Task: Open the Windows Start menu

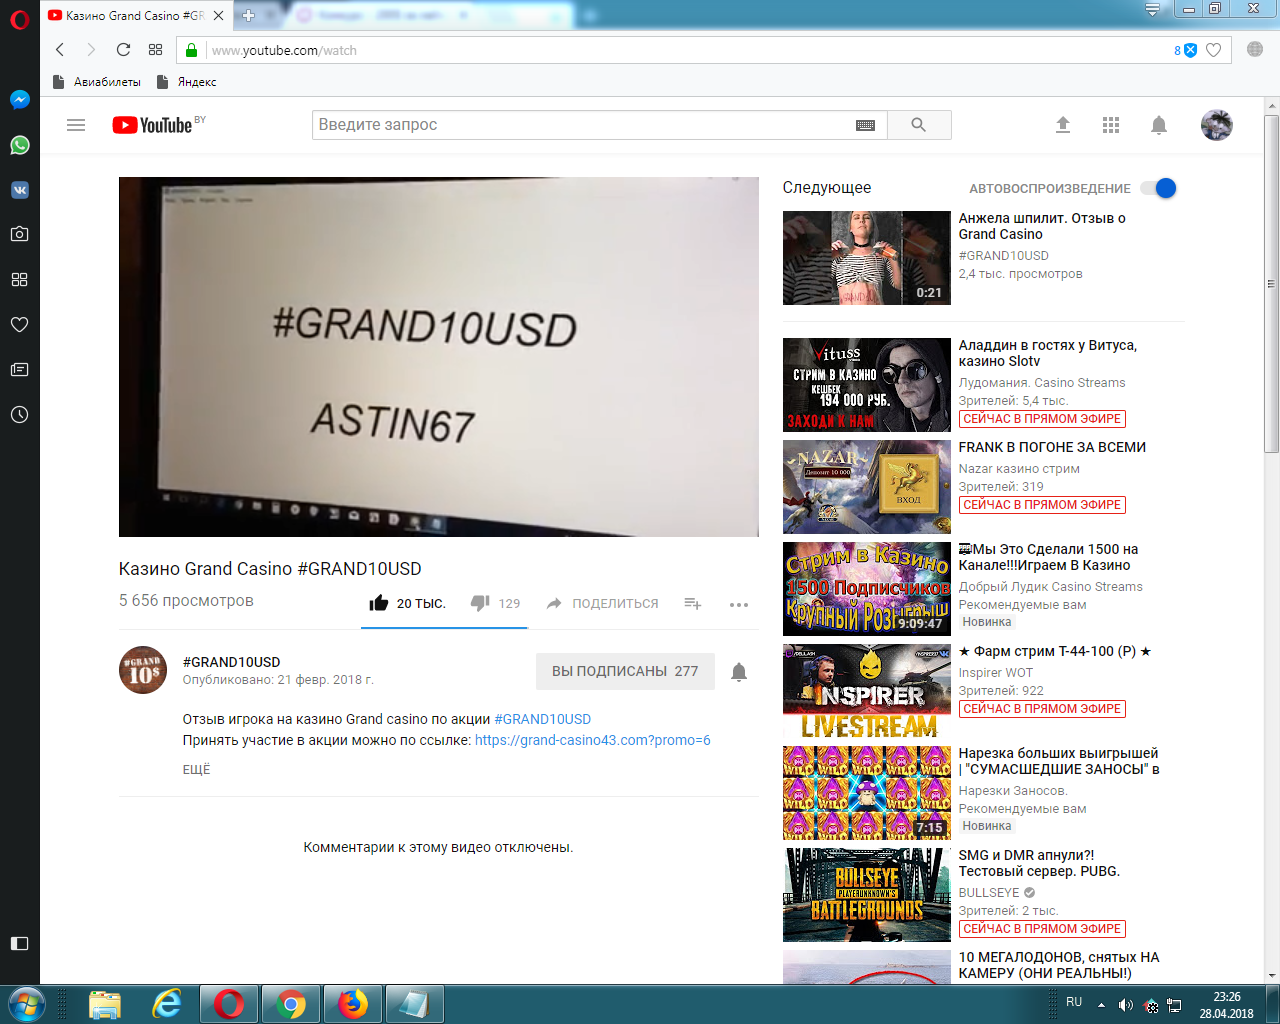Action: (25, 1004)
